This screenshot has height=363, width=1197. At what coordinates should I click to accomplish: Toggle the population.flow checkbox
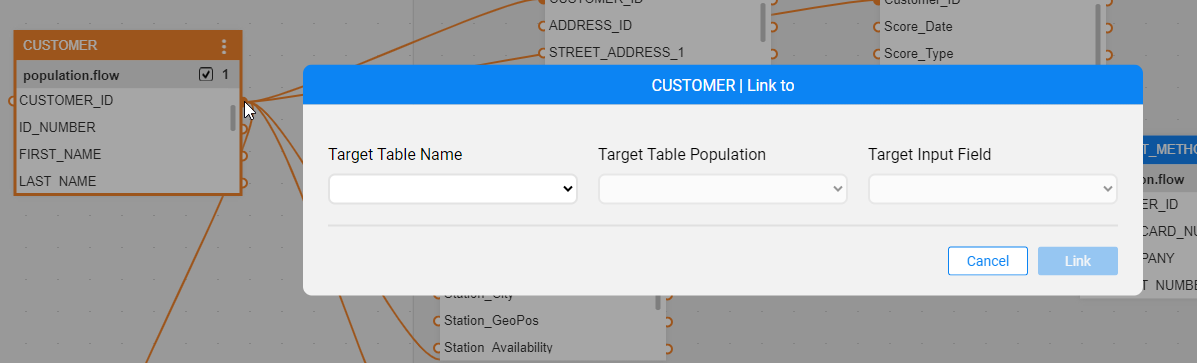coord(205,74)
